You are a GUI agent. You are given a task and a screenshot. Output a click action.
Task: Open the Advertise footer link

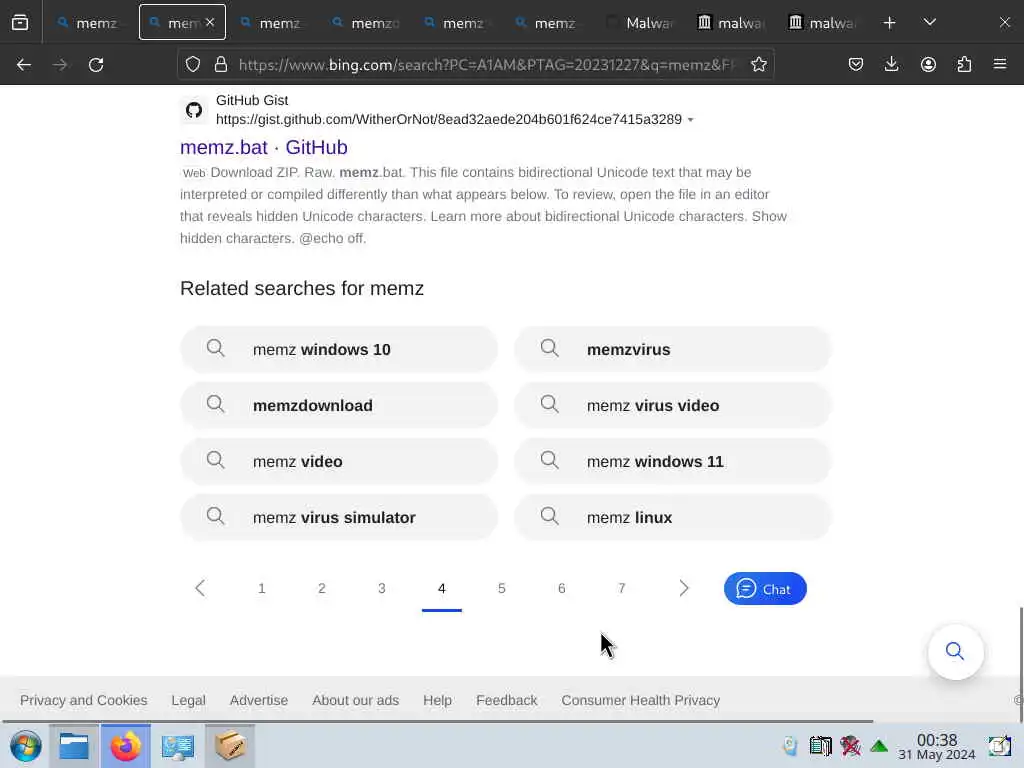pyautogui.click(x=259, y=700)
